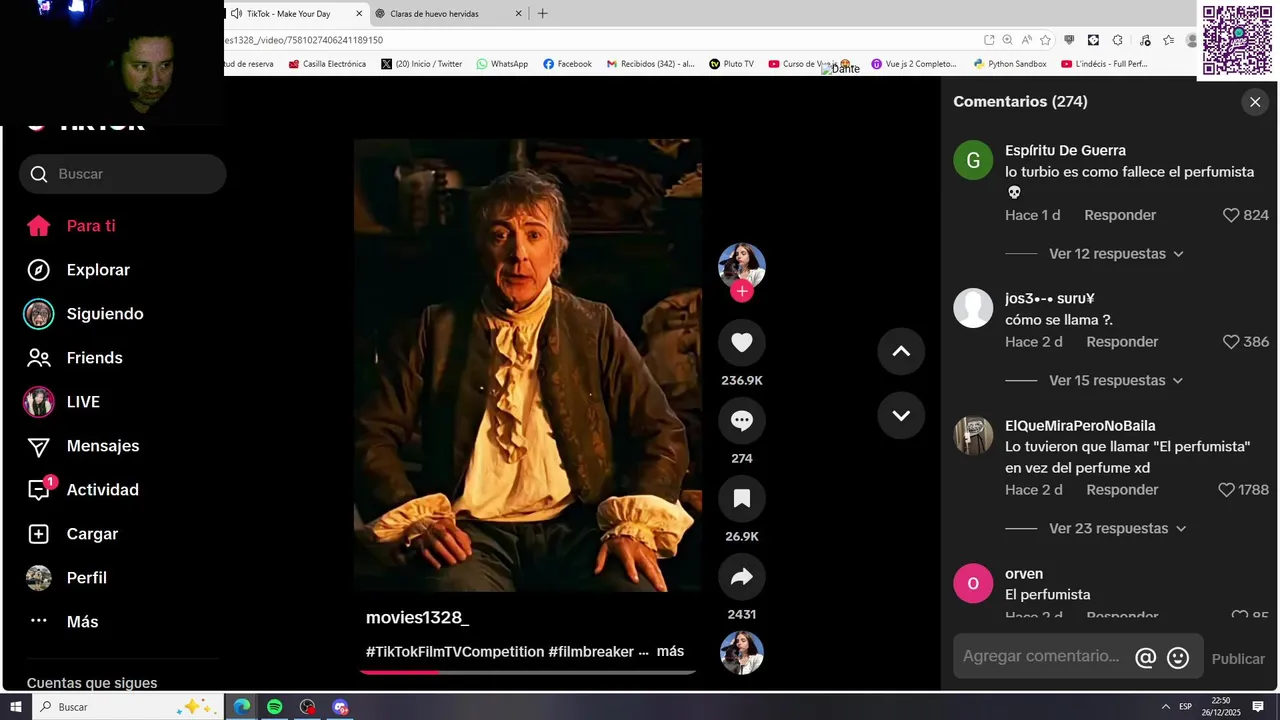Like Espíritu De Guerra's comment
This screenshot has width=1280, height=720.
[x=1231, y=215]
